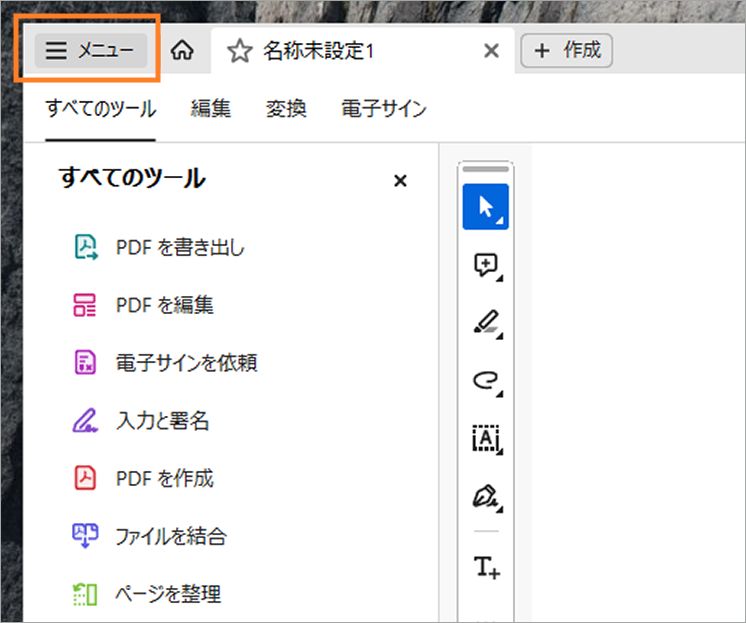This screenshot has width=746, height=623.
Task: Open the 編集 tab
Action: coord(211,109)
